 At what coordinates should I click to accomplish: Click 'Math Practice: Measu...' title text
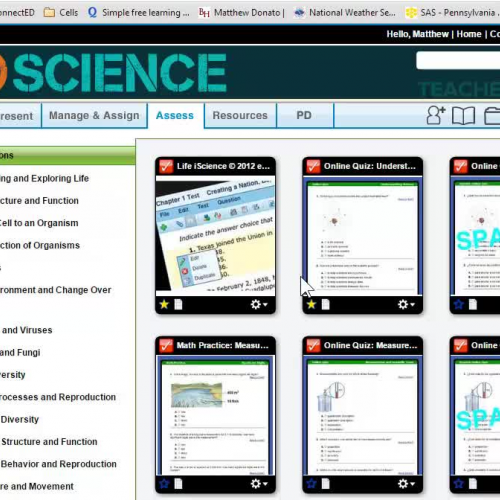(222, 345)
